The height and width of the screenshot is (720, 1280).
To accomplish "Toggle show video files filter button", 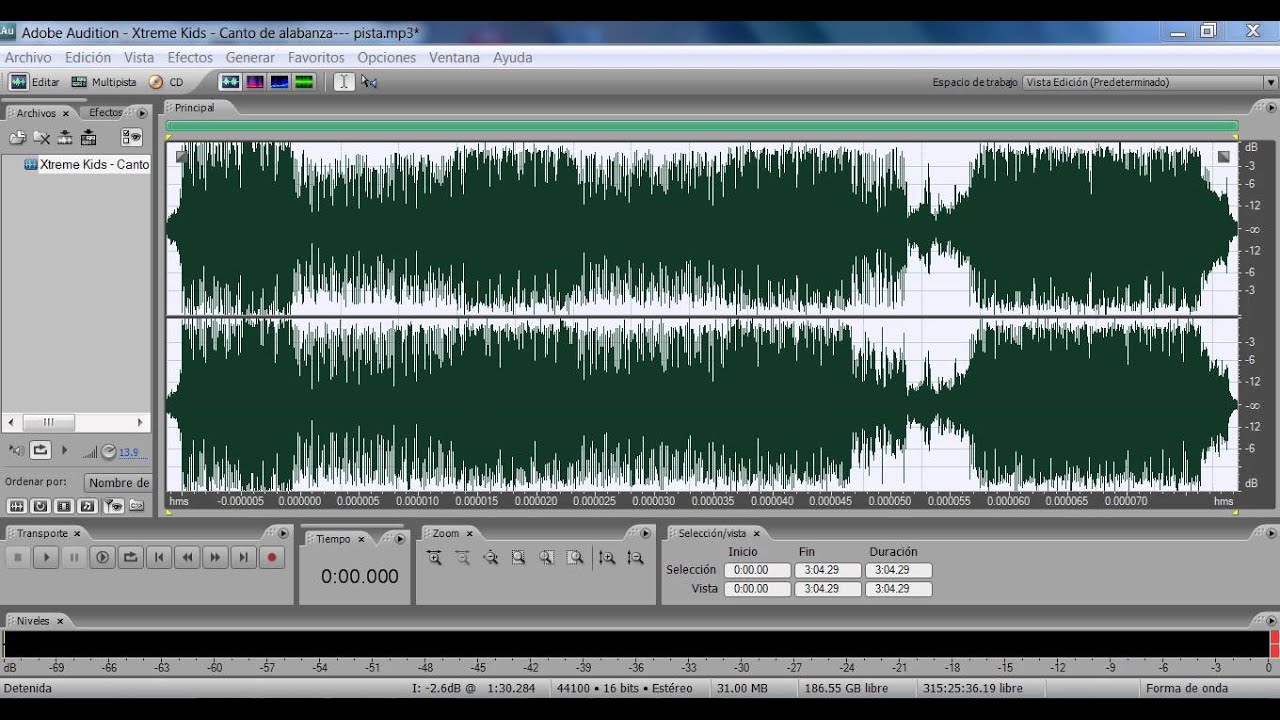I will coord(64,506).
